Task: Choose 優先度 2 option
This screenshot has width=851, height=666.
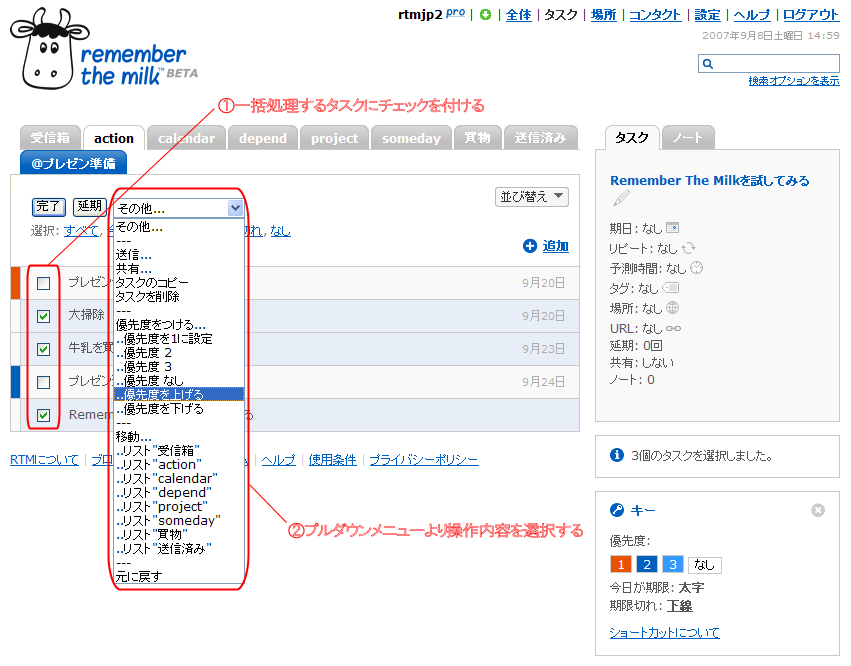Action: pos(179,353)
